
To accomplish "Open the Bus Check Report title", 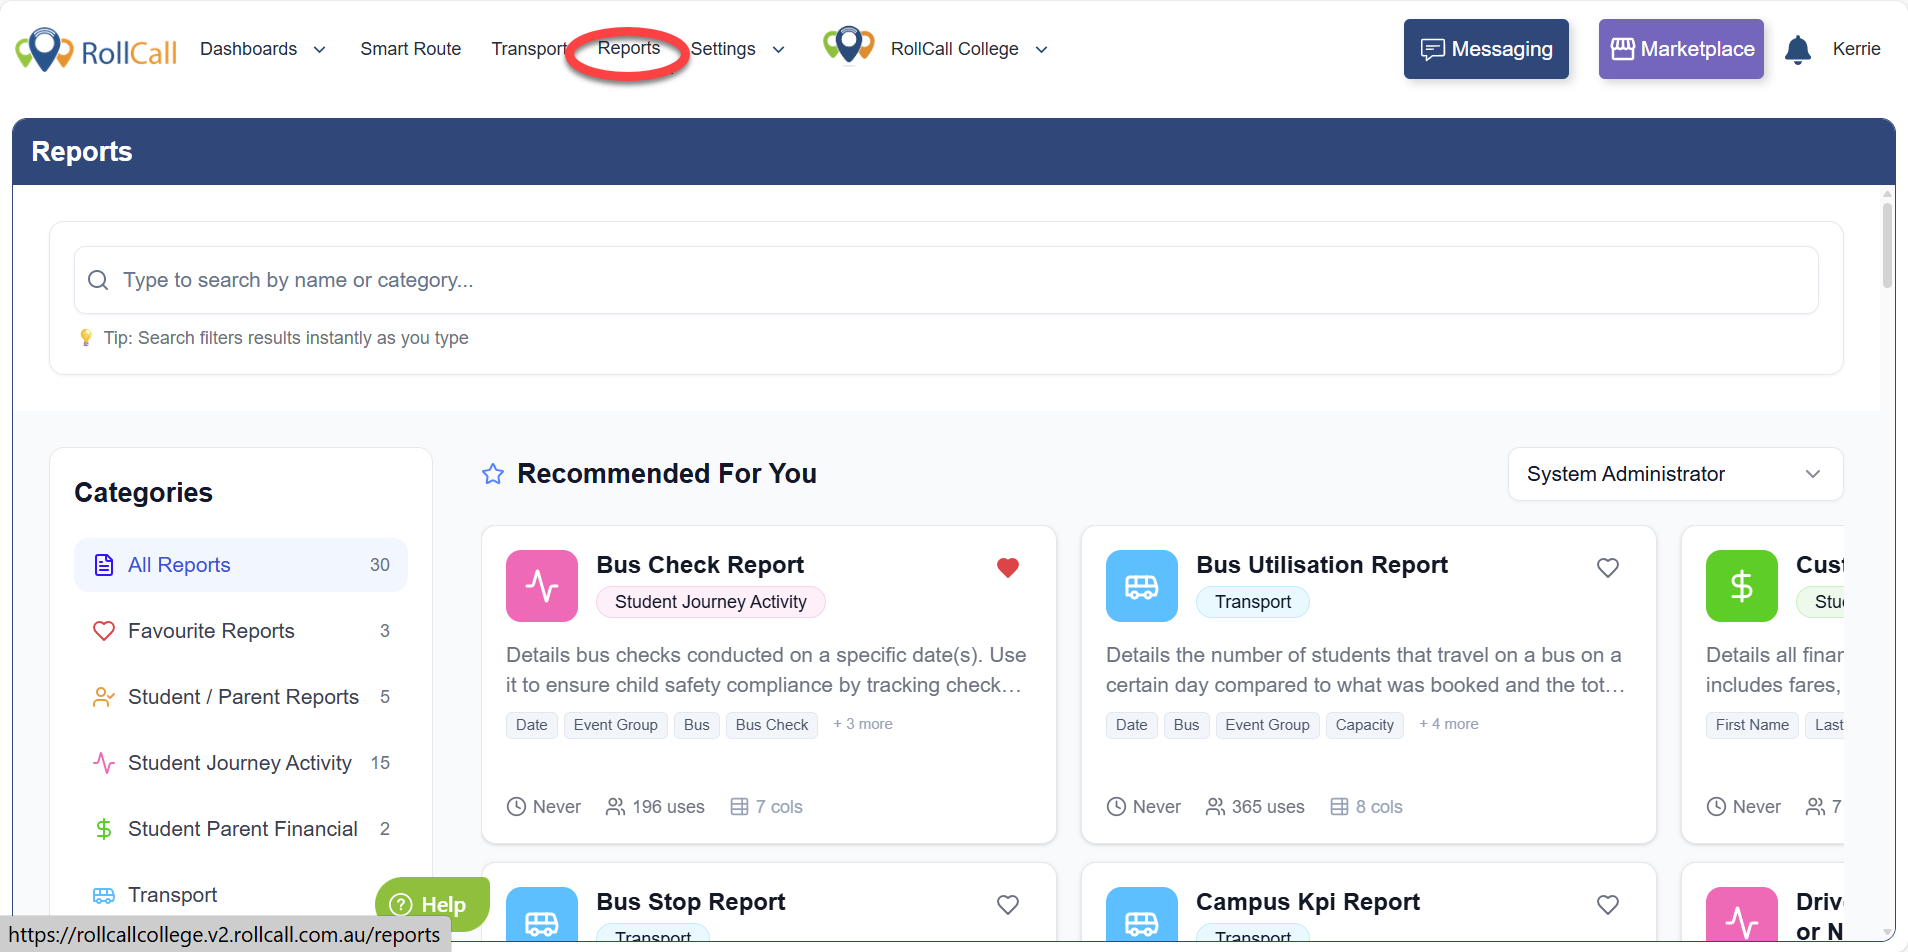I will [700, 565].
